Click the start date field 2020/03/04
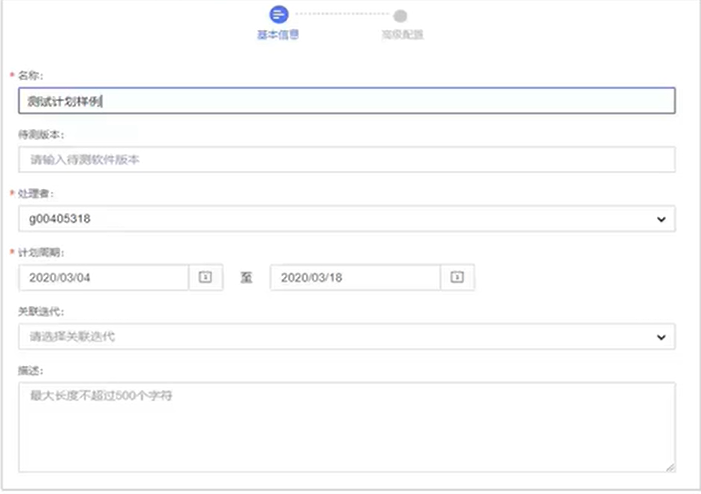 coord(104,278)
